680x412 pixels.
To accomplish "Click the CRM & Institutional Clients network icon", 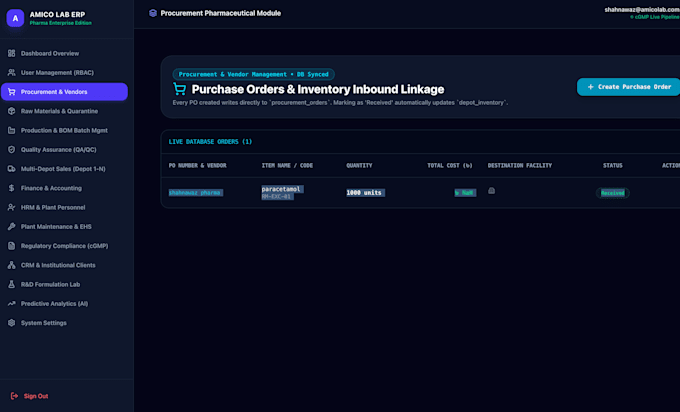I will click(12, 265).
